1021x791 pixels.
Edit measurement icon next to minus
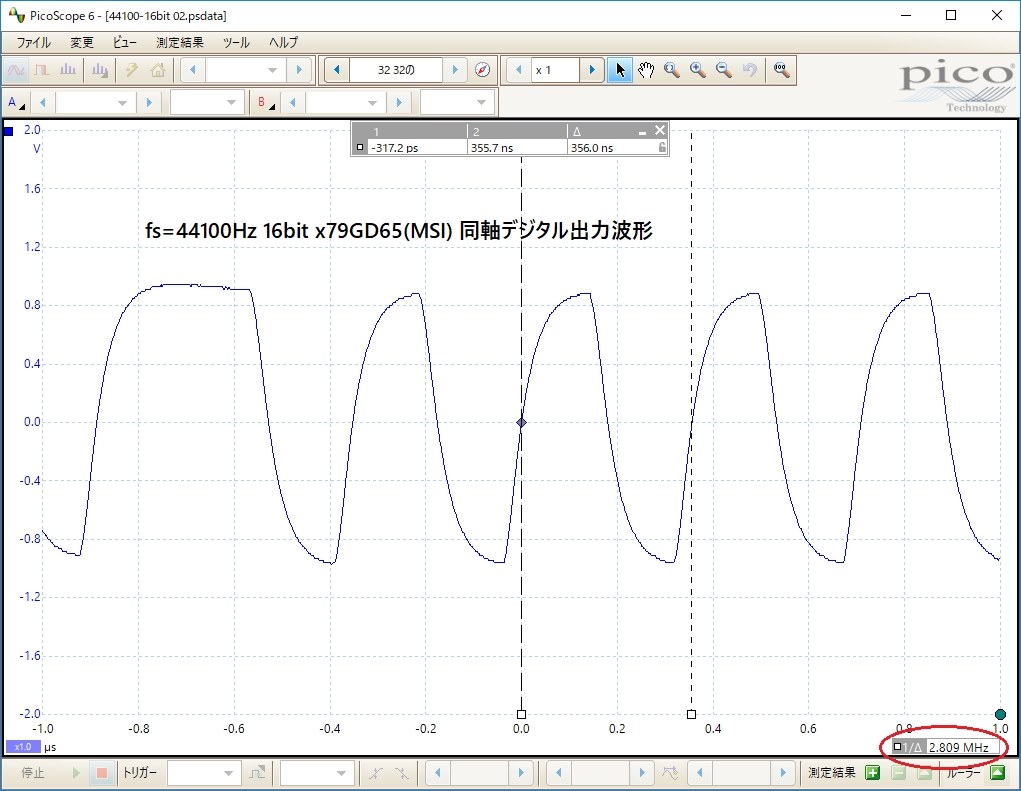coord(924,773)
